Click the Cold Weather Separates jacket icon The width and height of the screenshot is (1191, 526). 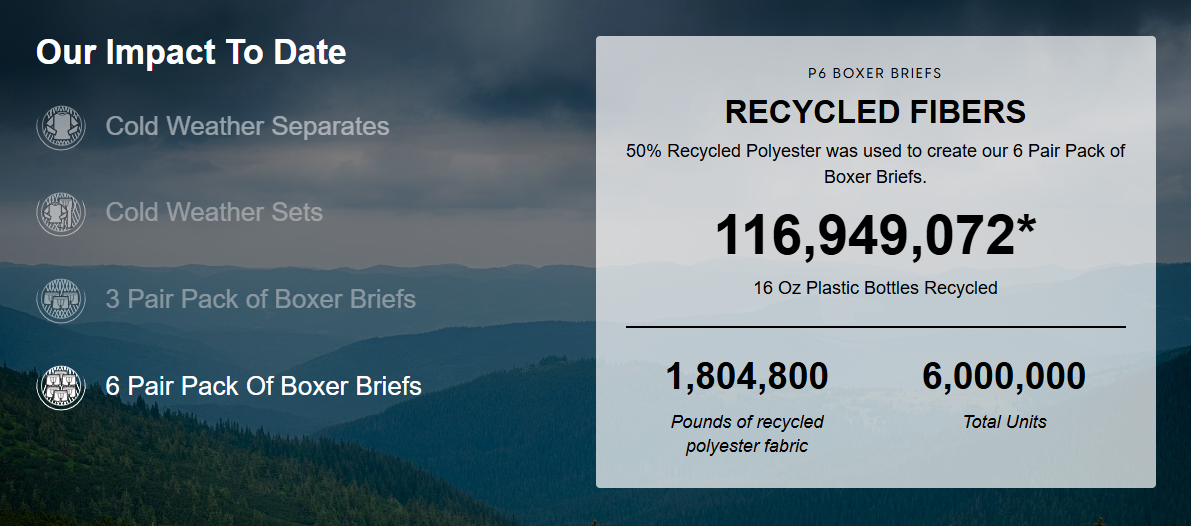tap(61, 126)
